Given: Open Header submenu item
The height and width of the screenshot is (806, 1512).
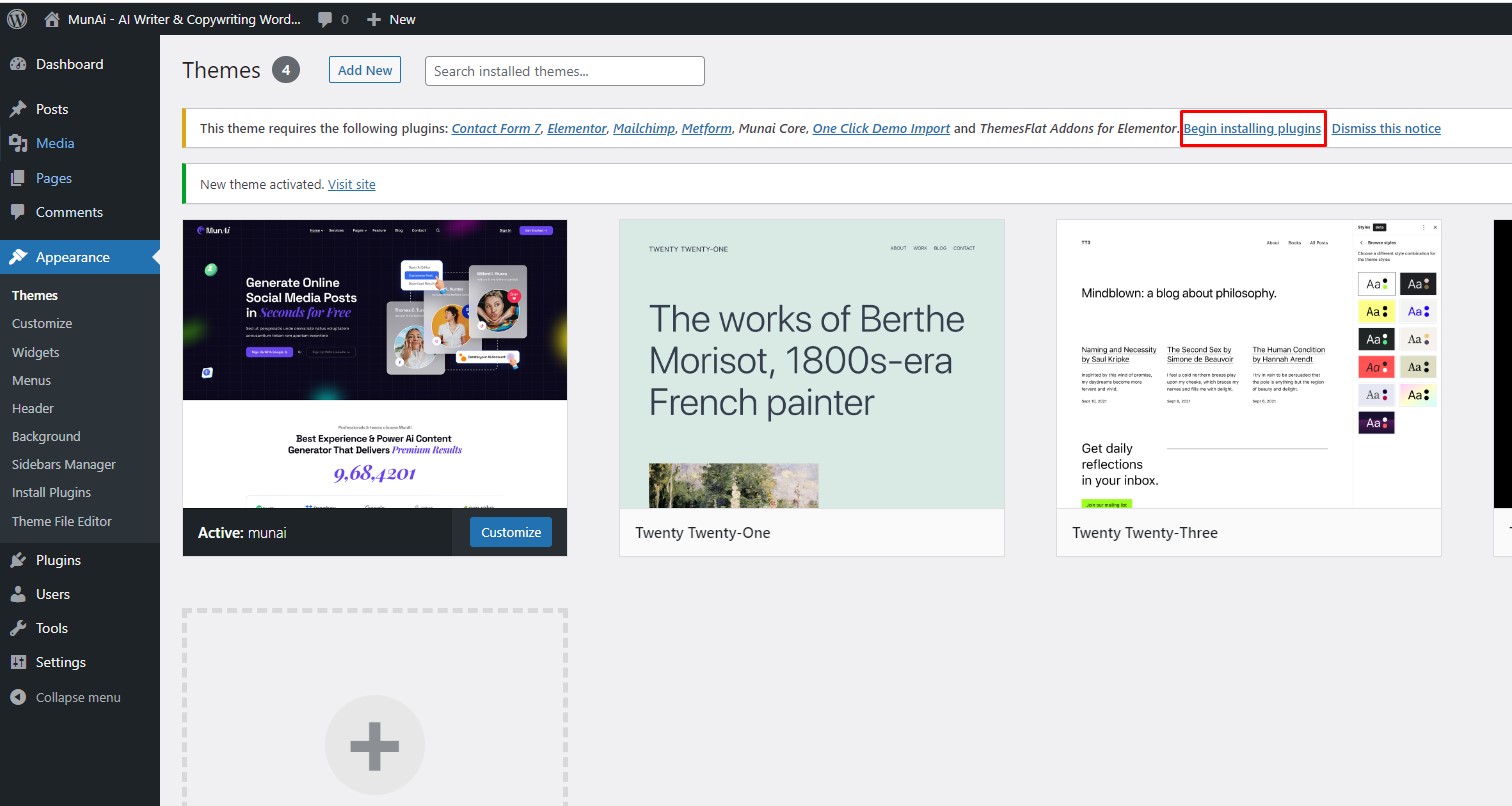Looking at the screenshot, I should 33,408.
